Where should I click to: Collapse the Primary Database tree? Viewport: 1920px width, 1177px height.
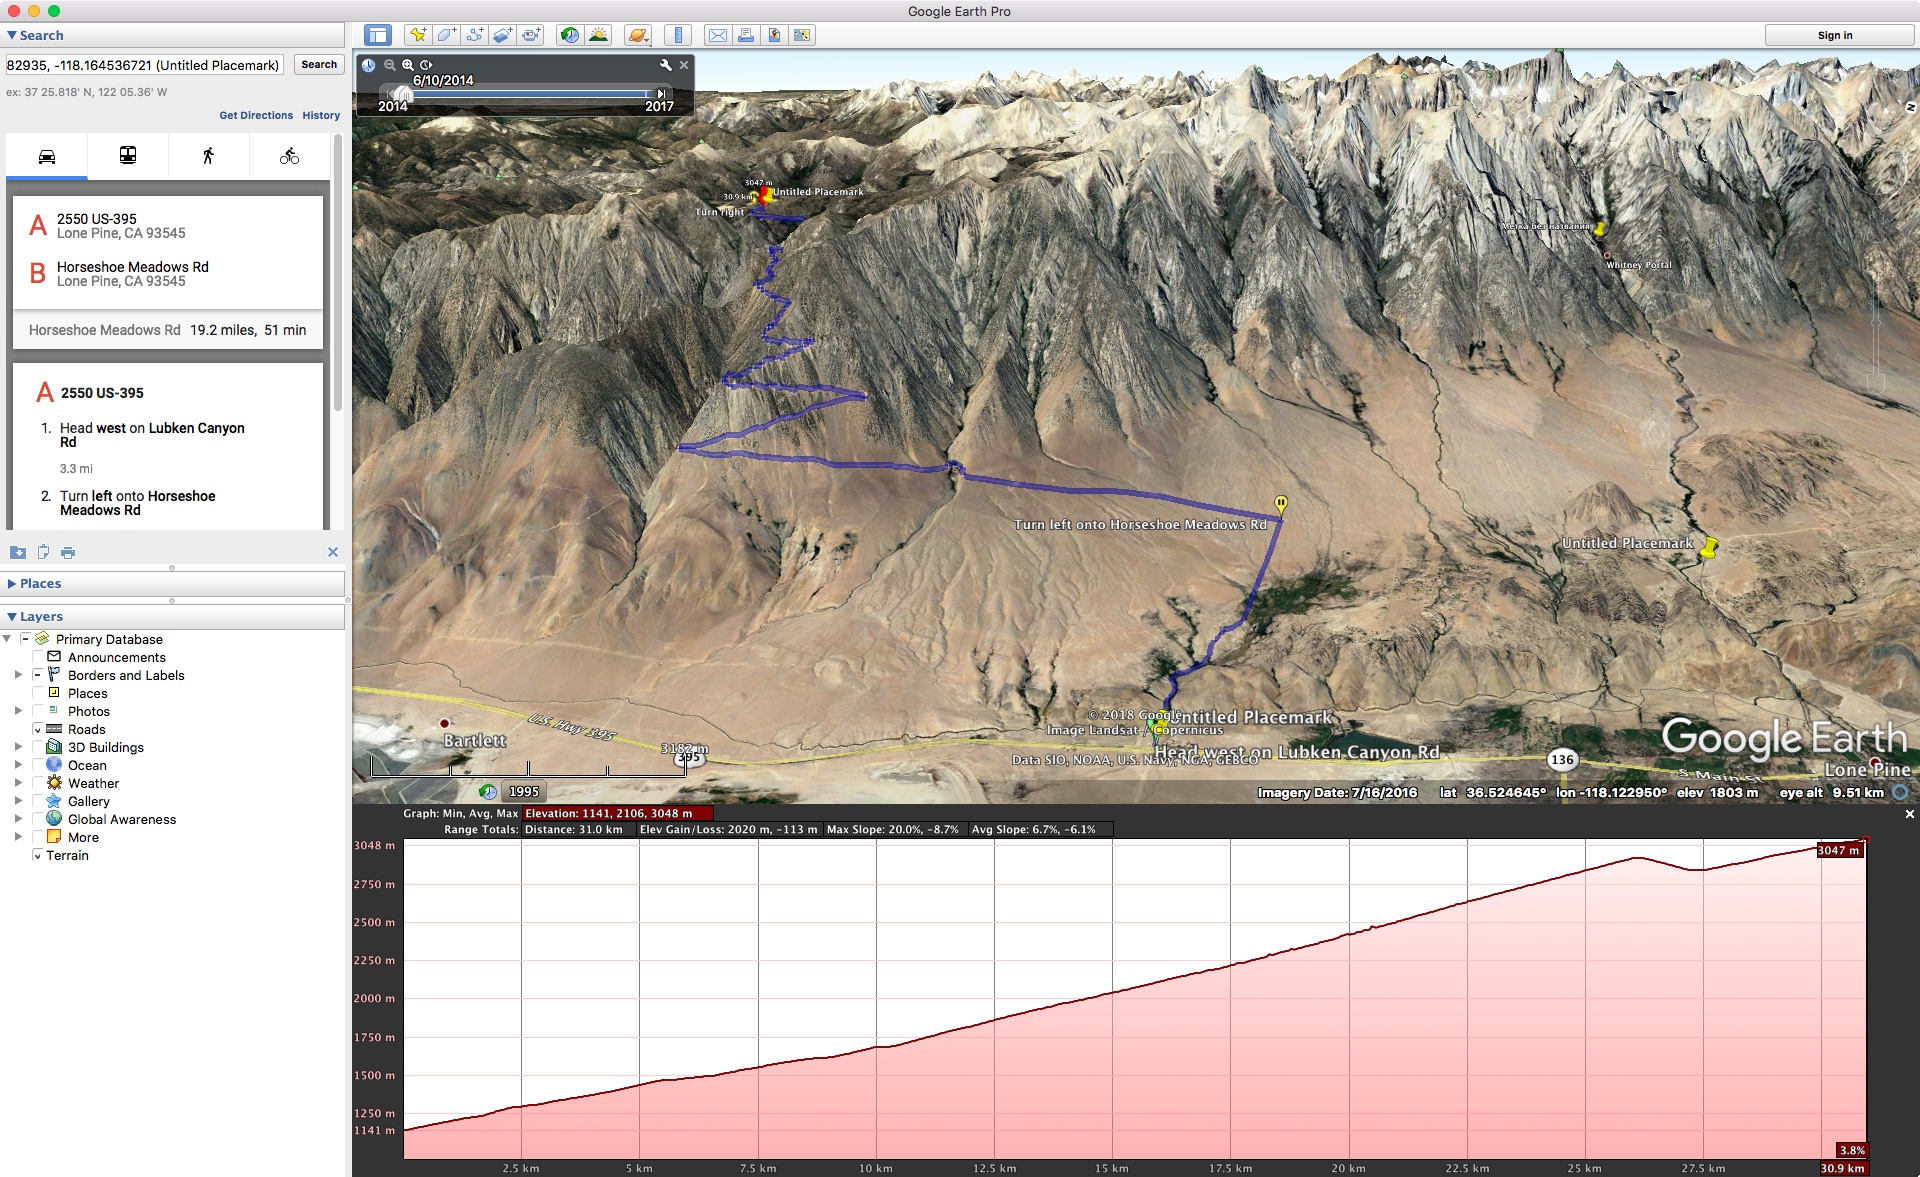click(8, 639)
